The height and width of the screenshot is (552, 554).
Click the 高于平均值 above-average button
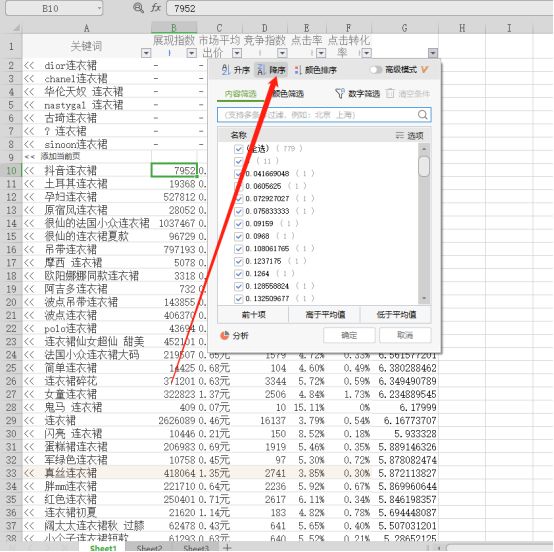(x=325, y=315)
